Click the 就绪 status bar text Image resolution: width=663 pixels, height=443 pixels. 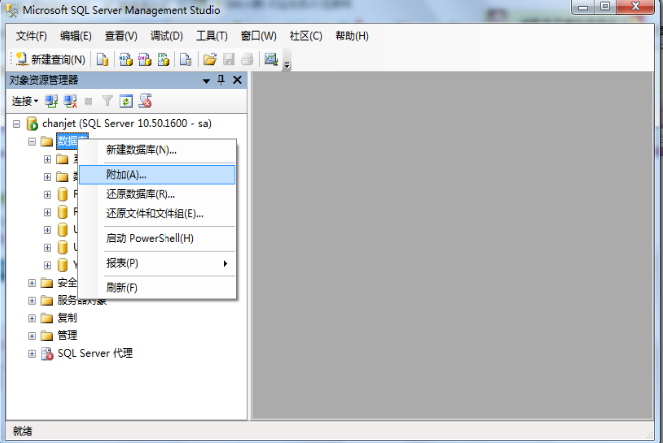coord(22,431)
